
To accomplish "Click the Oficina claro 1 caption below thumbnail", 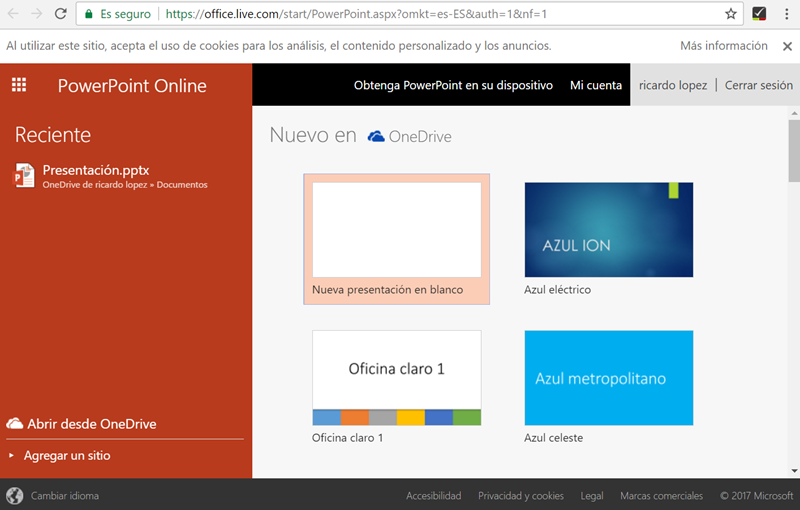I will [x=347, y=438].
